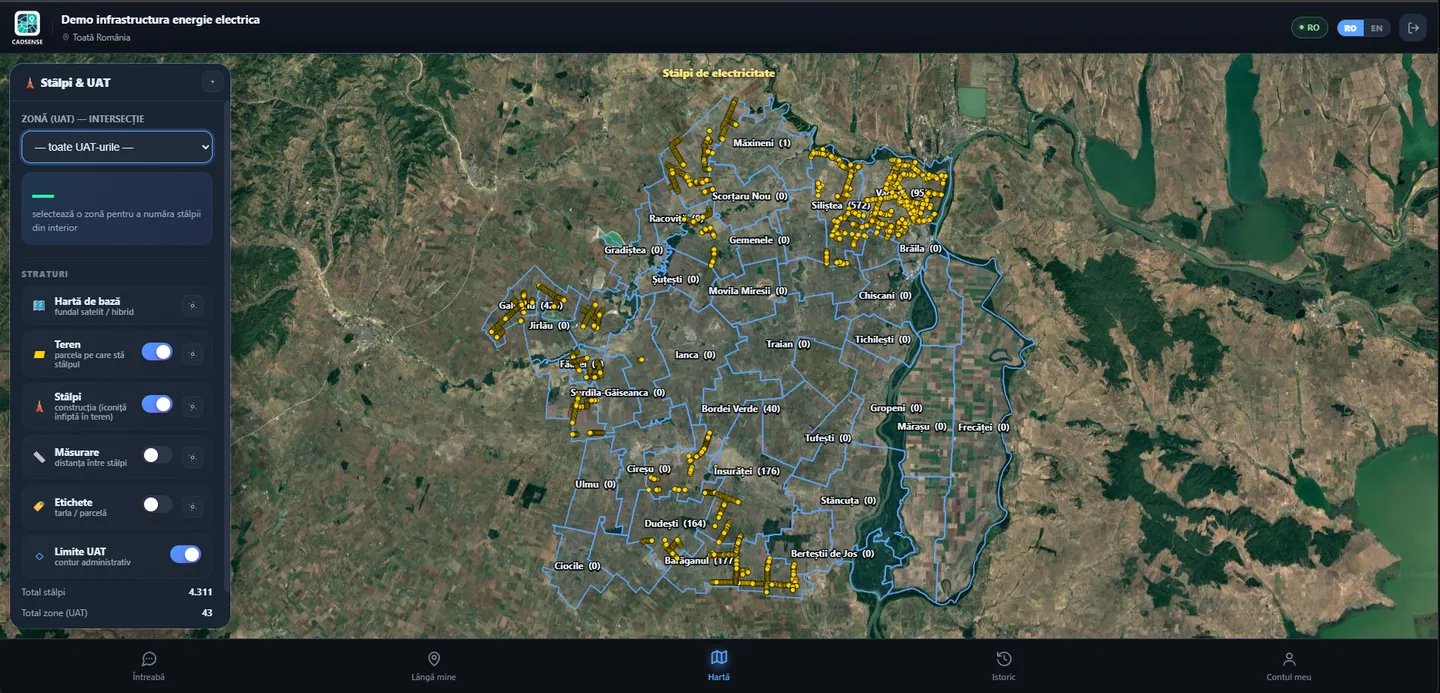Screen dimensions: 1440x693
Task: Click options icon in Teren row
Action: coord(192,353)
